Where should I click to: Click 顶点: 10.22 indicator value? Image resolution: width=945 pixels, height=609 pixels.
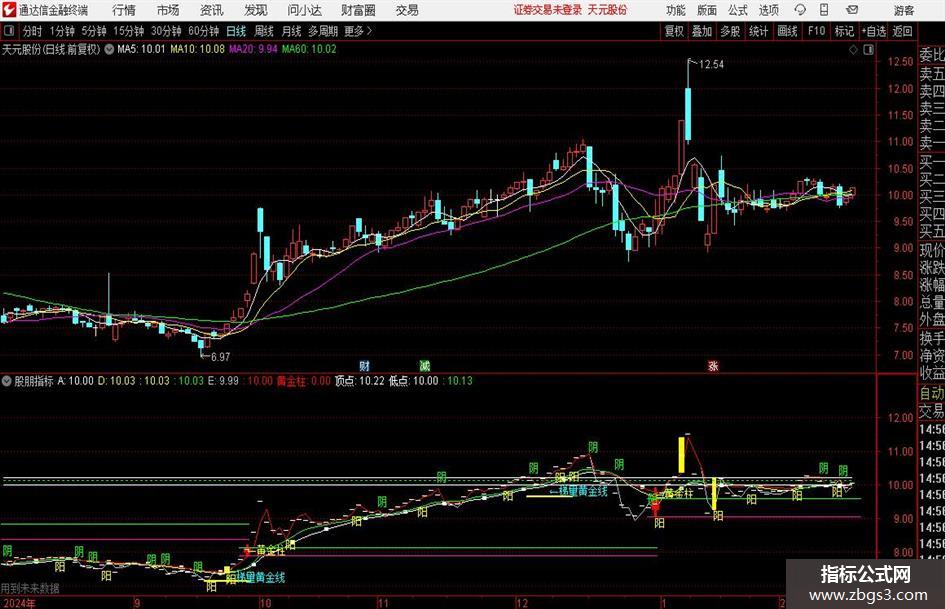click(x=359, y=381)
